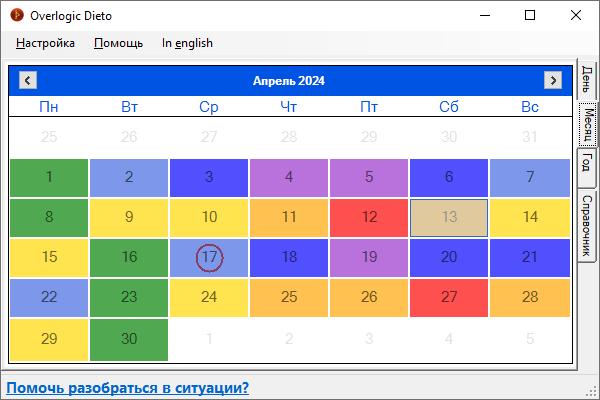Image resolution: width=600 pixels, height=400 pixels.
Task: Select green day 1 of April
Action: coord(49,178)
